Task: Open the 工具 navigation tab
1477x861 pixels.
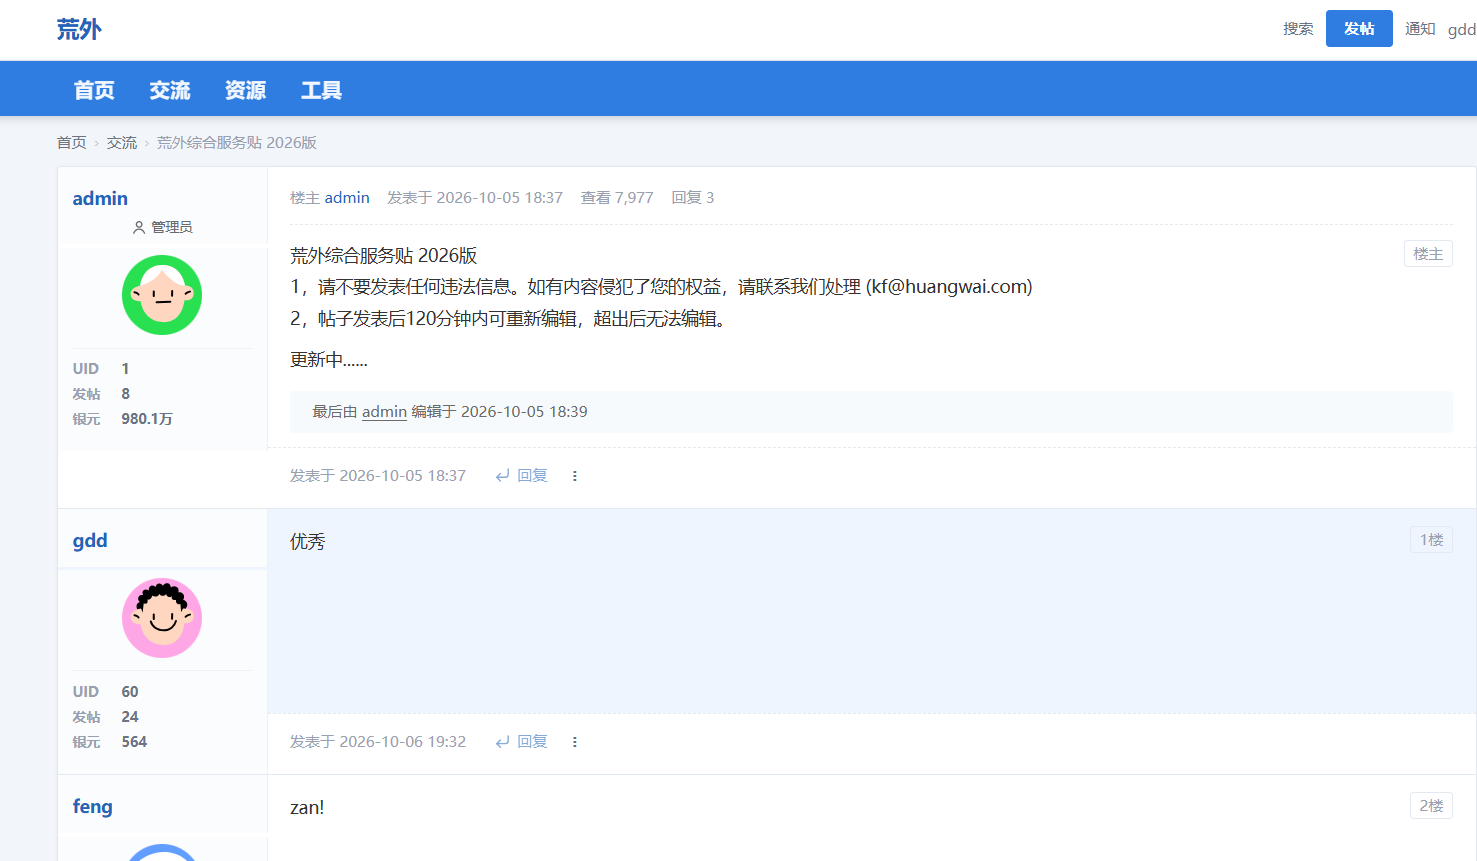Action: (322, 91)
